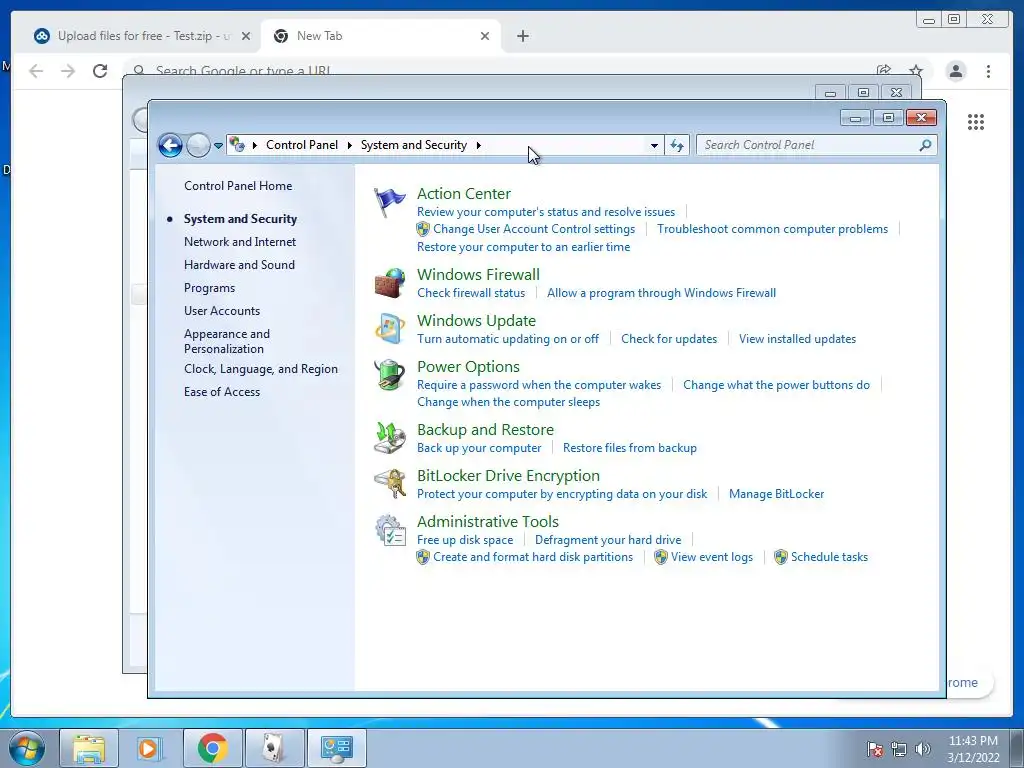The width and height of the screenshot is (1024, 768).
Task: Click Restore files from backup
Action: point(630,448)
